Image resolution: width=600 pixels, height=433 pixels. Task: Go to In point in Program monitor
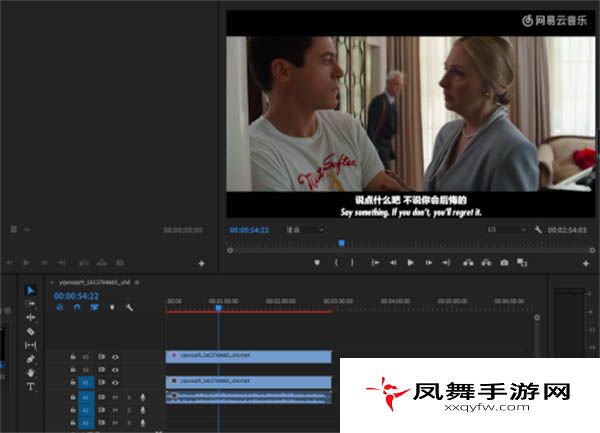pos(375,262)
